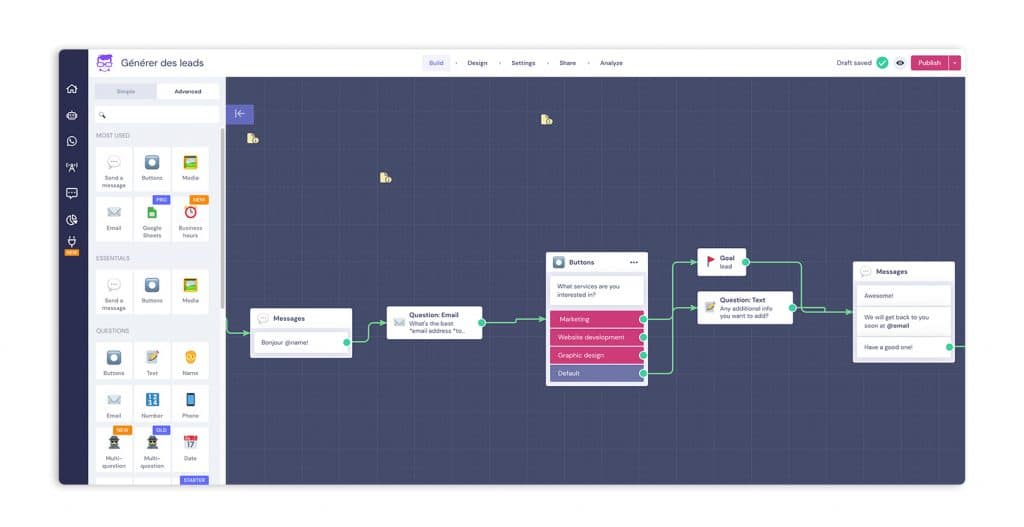Go to the Design tab

click(x=477, y=63)
